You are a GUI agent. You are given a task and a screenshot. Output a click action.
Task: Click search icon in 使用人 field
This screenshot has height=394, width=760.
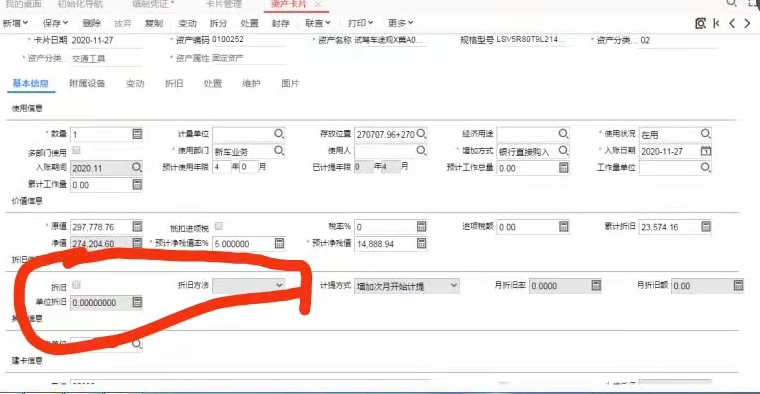click(x=421, y=151)
